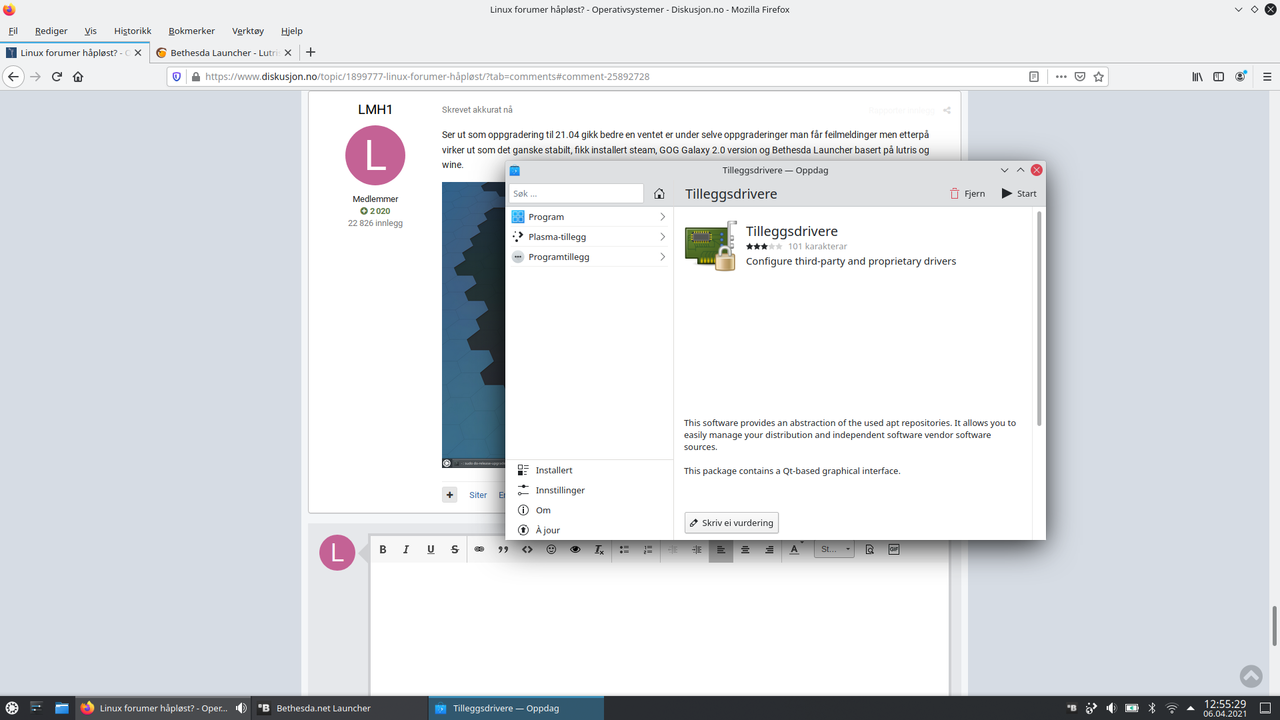Image resolution: width=1280 pixels, height=720 pixels.
Task: Click Skriv ei vurdering to write a review
Action: (731, 522)
